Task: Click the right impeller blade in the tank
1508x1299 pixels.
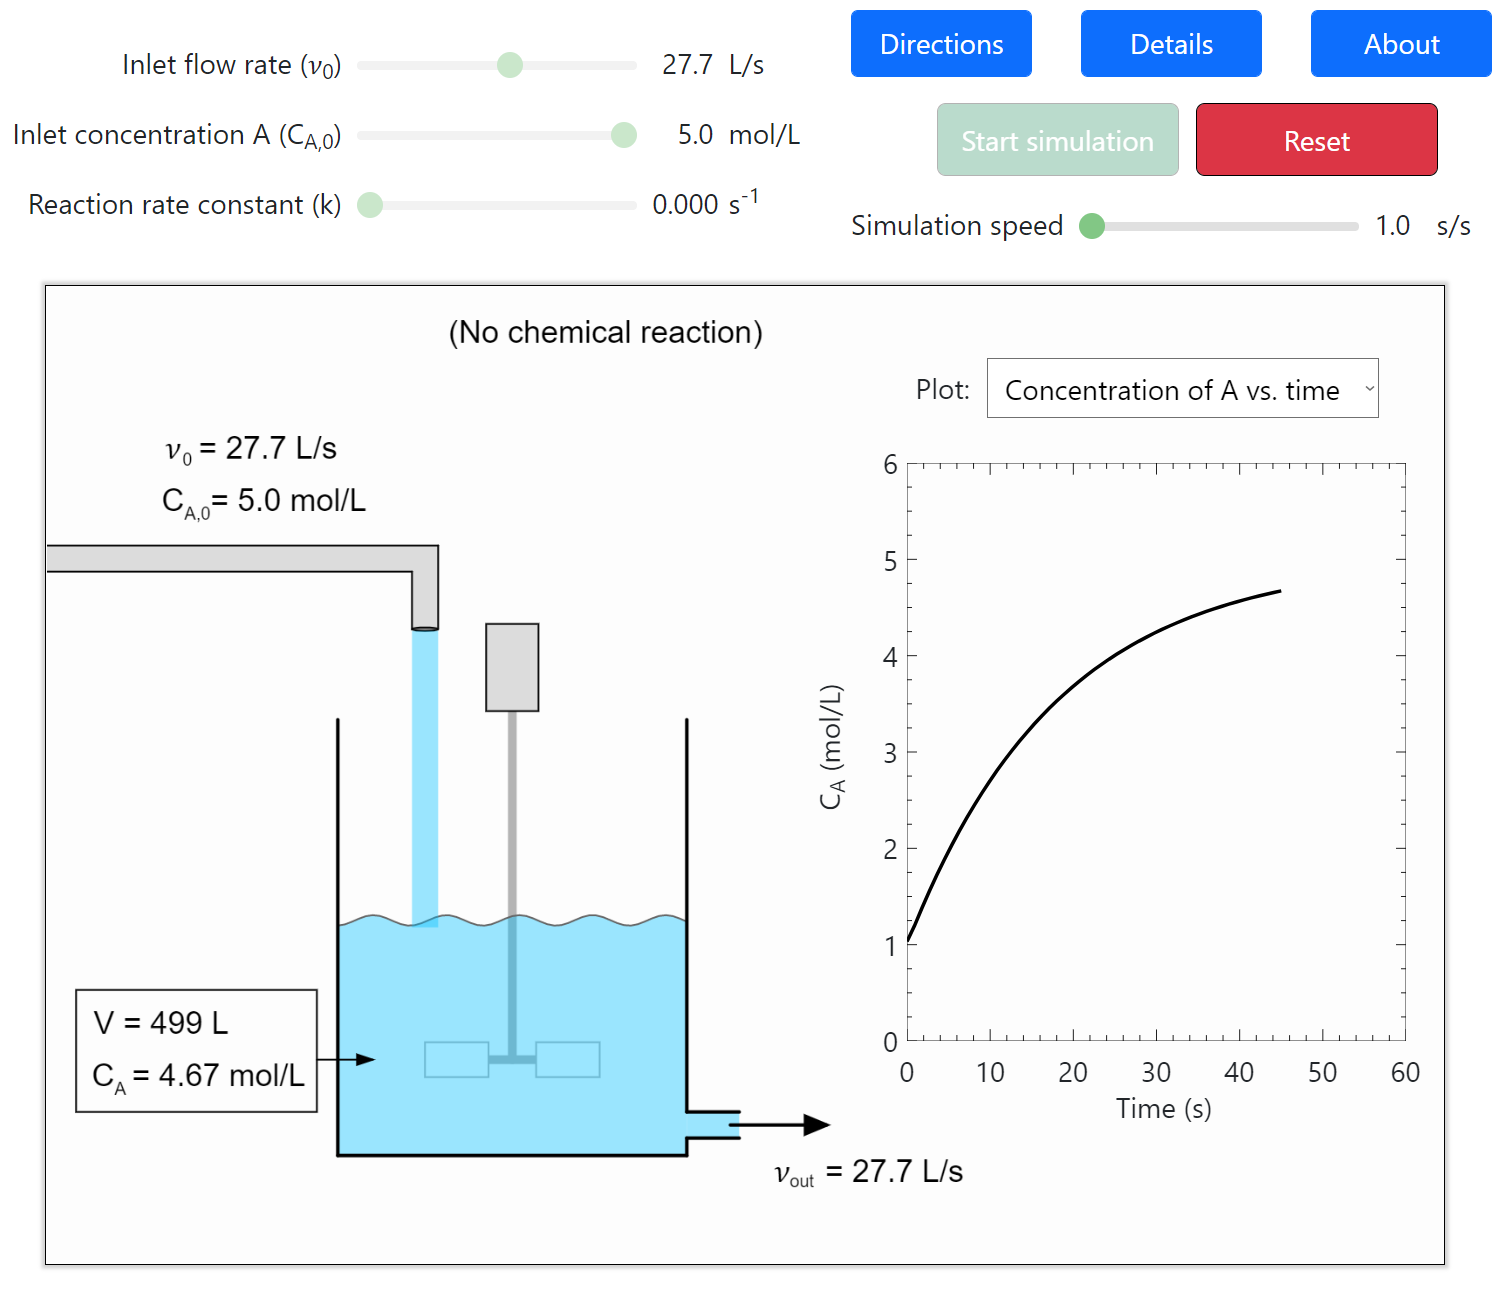Action: [x=568, y=1060]
